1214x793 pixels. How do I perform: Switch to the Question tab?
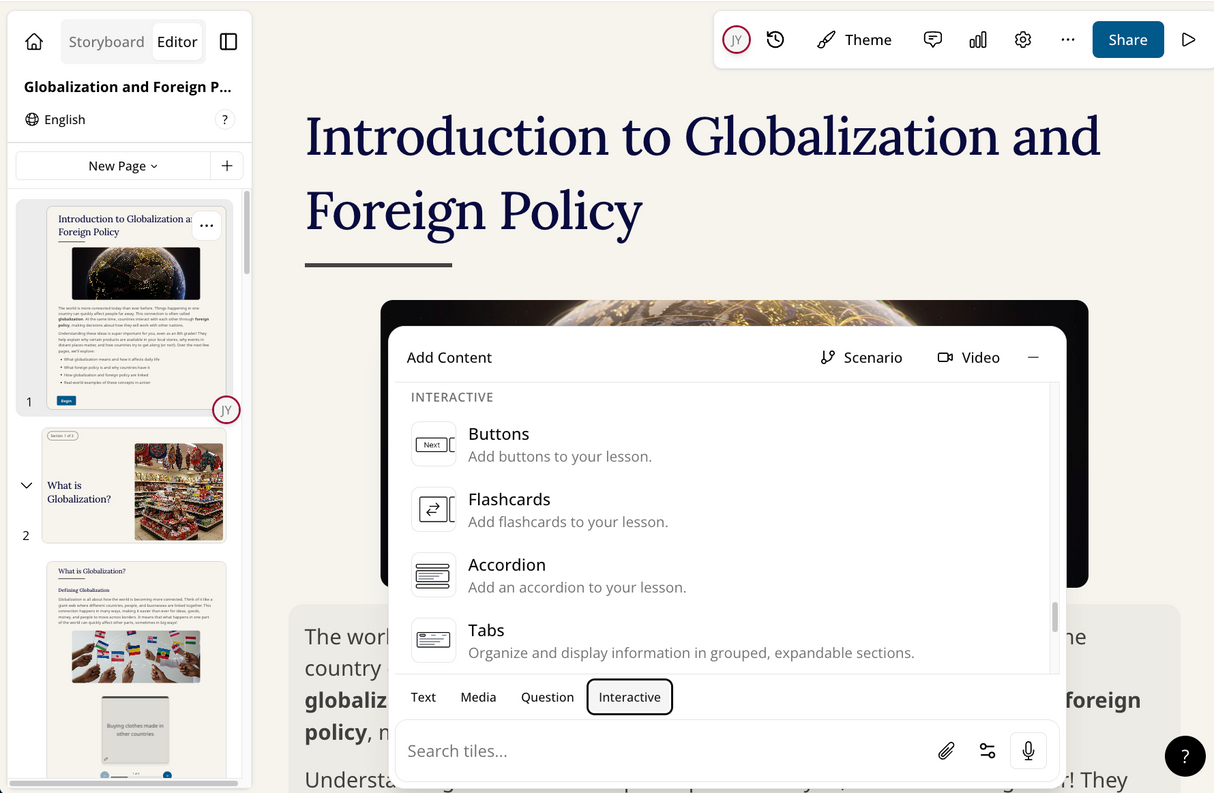click(547, 697)
